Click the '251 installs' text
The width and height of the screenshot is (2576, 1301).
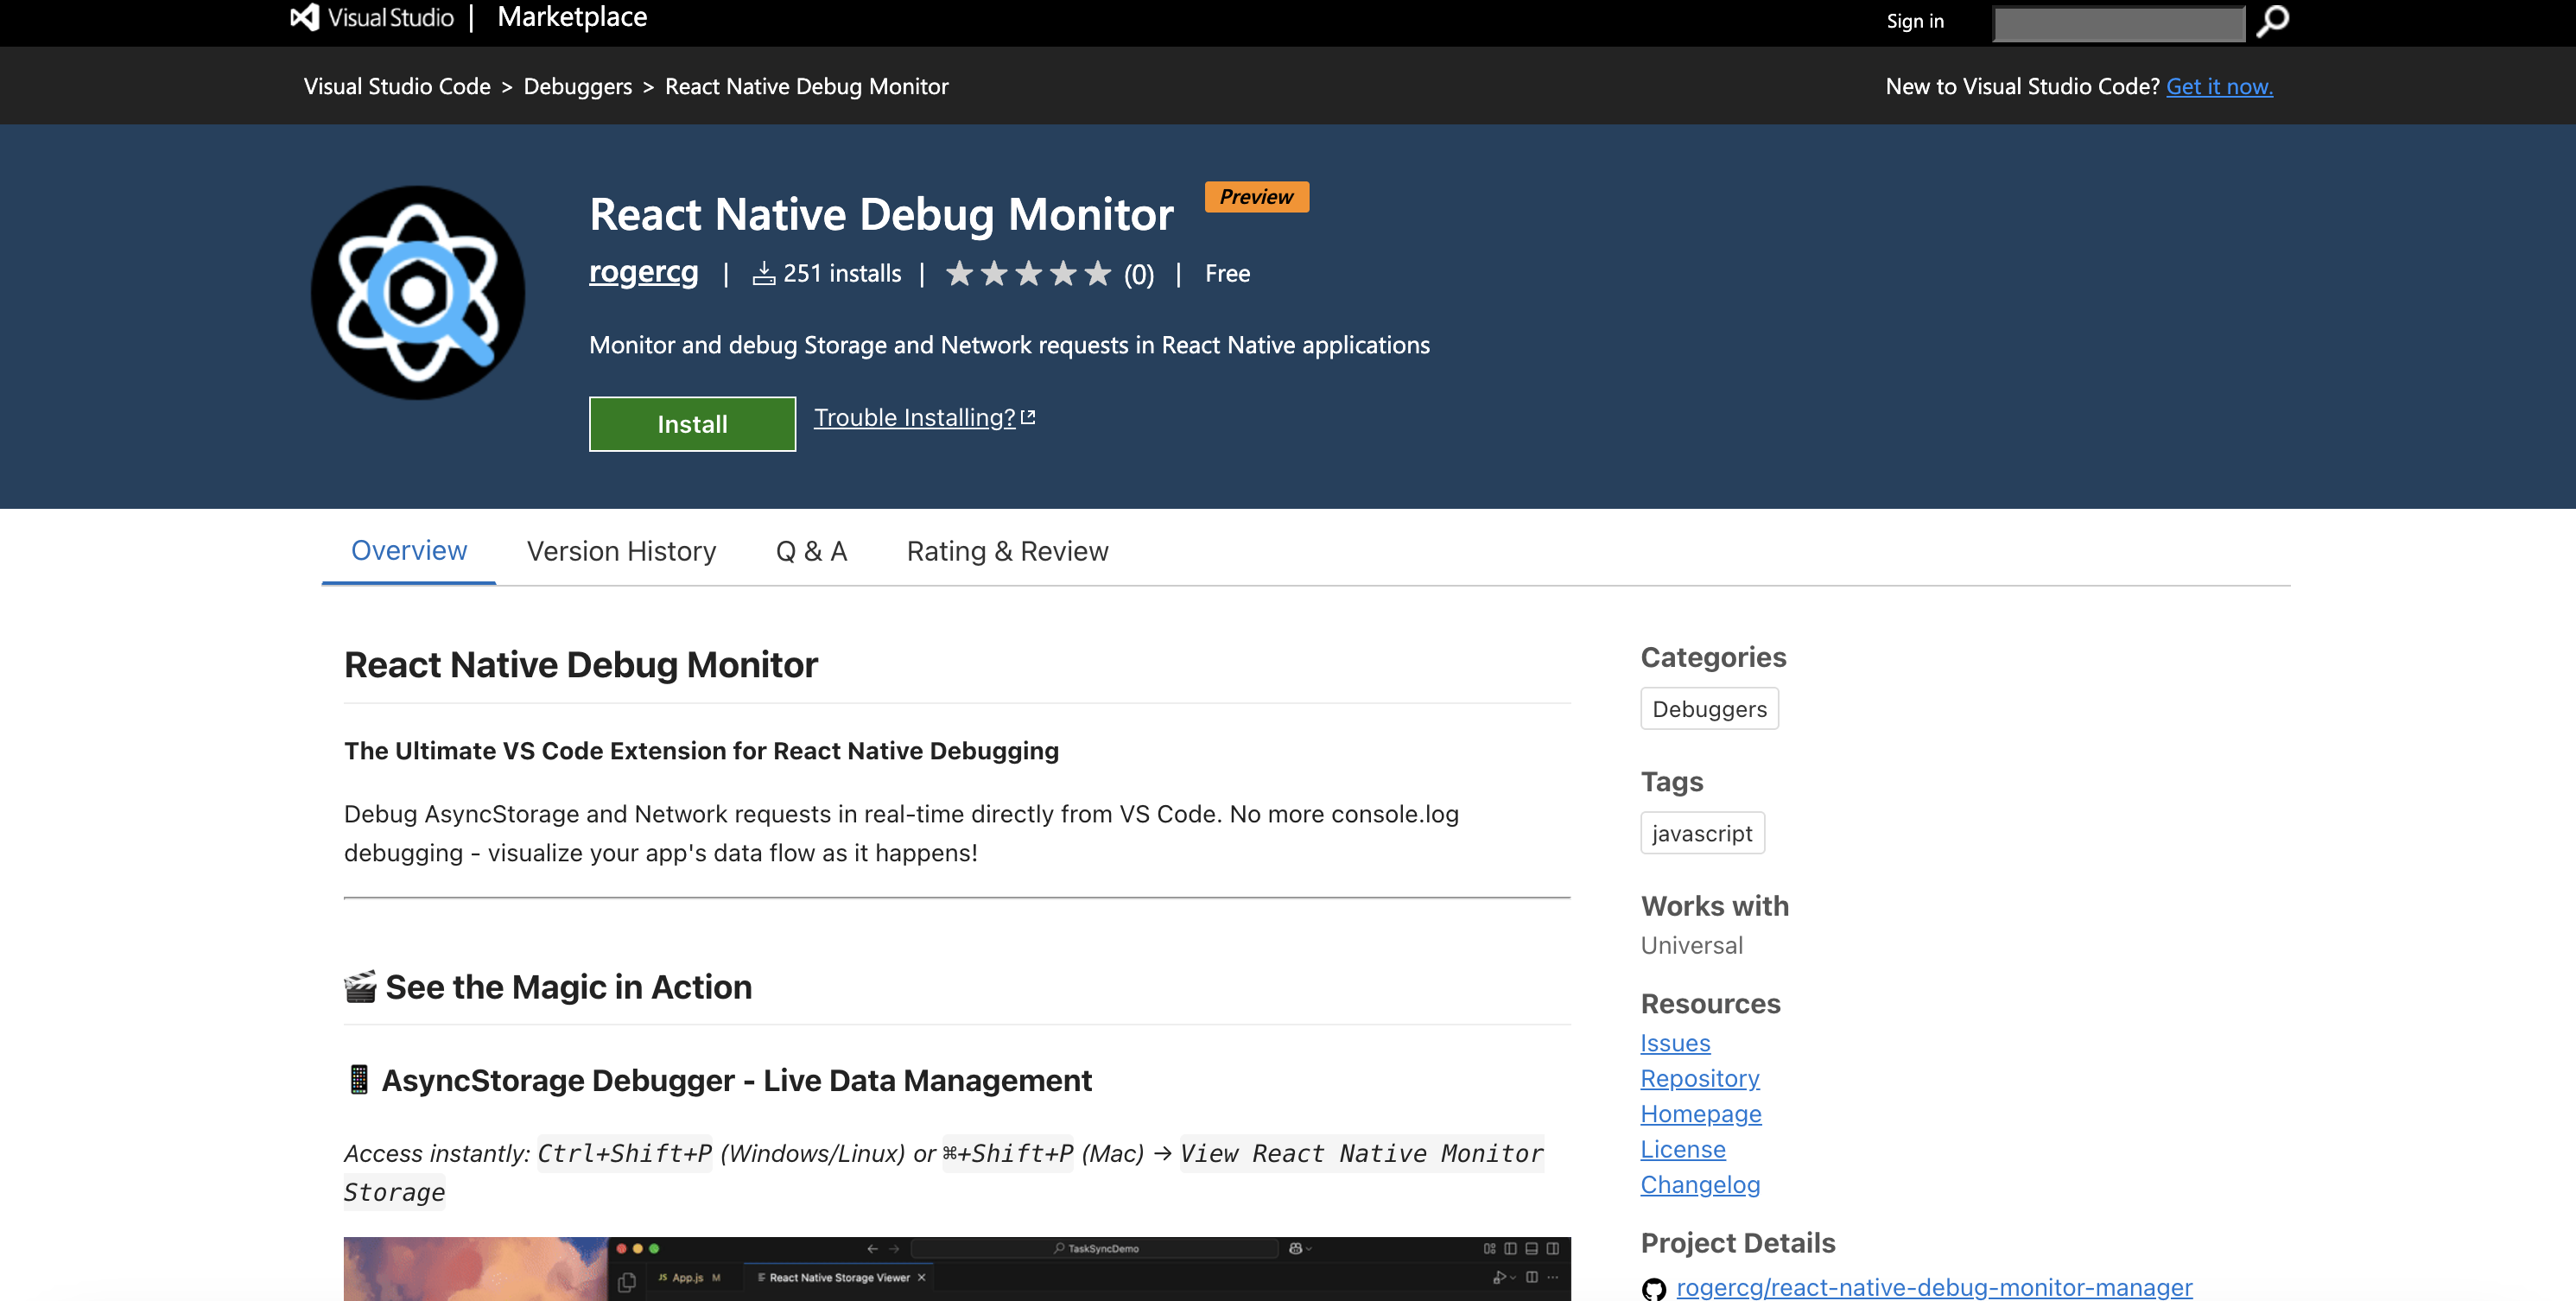842,273
